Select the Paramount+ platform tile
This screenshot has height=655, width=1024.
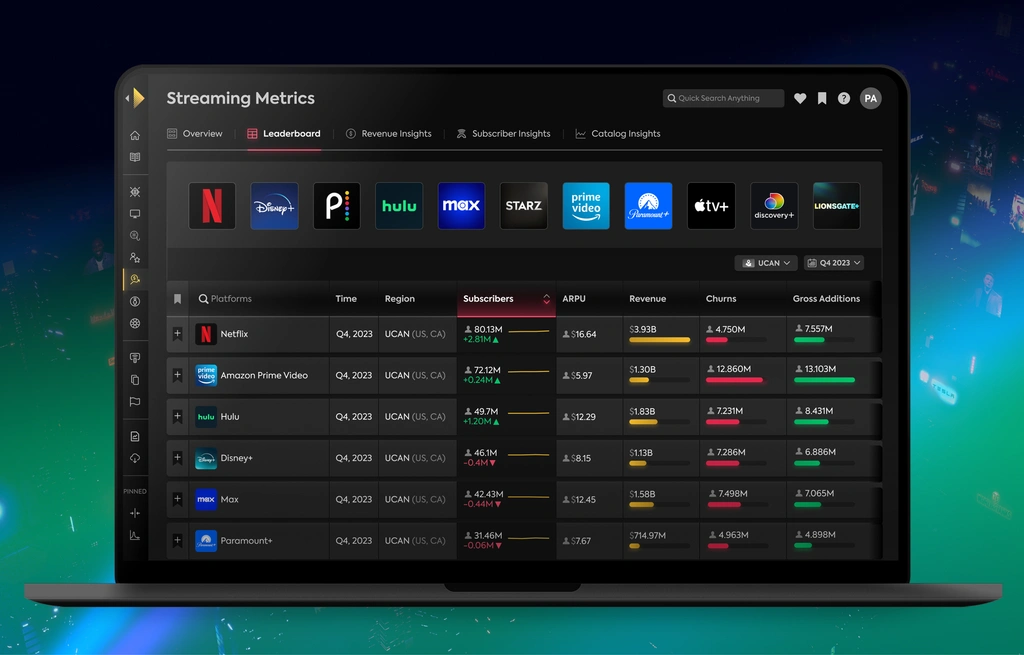pyautogui.click(x=648, y=206)
